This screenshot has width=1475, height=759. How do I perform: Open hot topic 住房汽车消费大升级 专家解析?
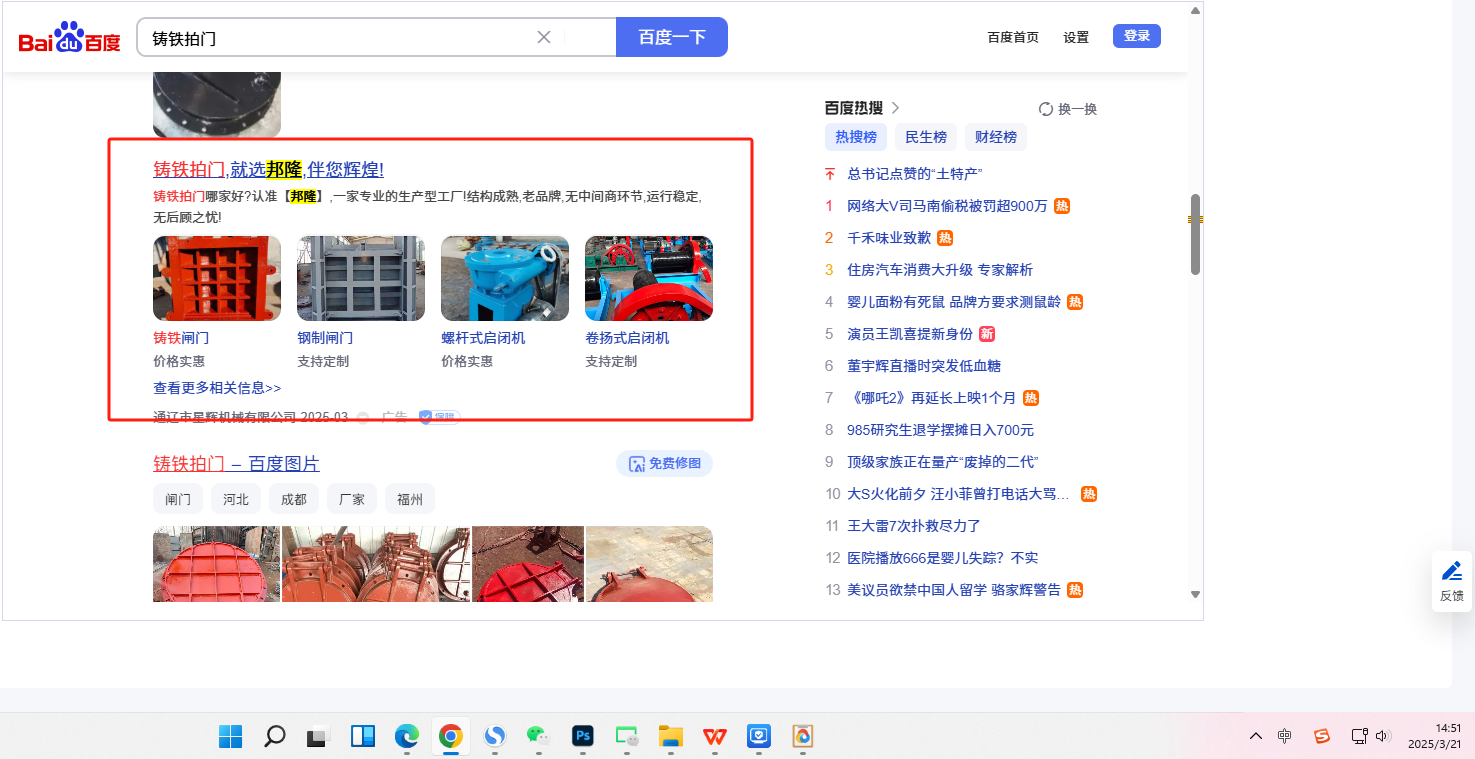pos(940,270)
